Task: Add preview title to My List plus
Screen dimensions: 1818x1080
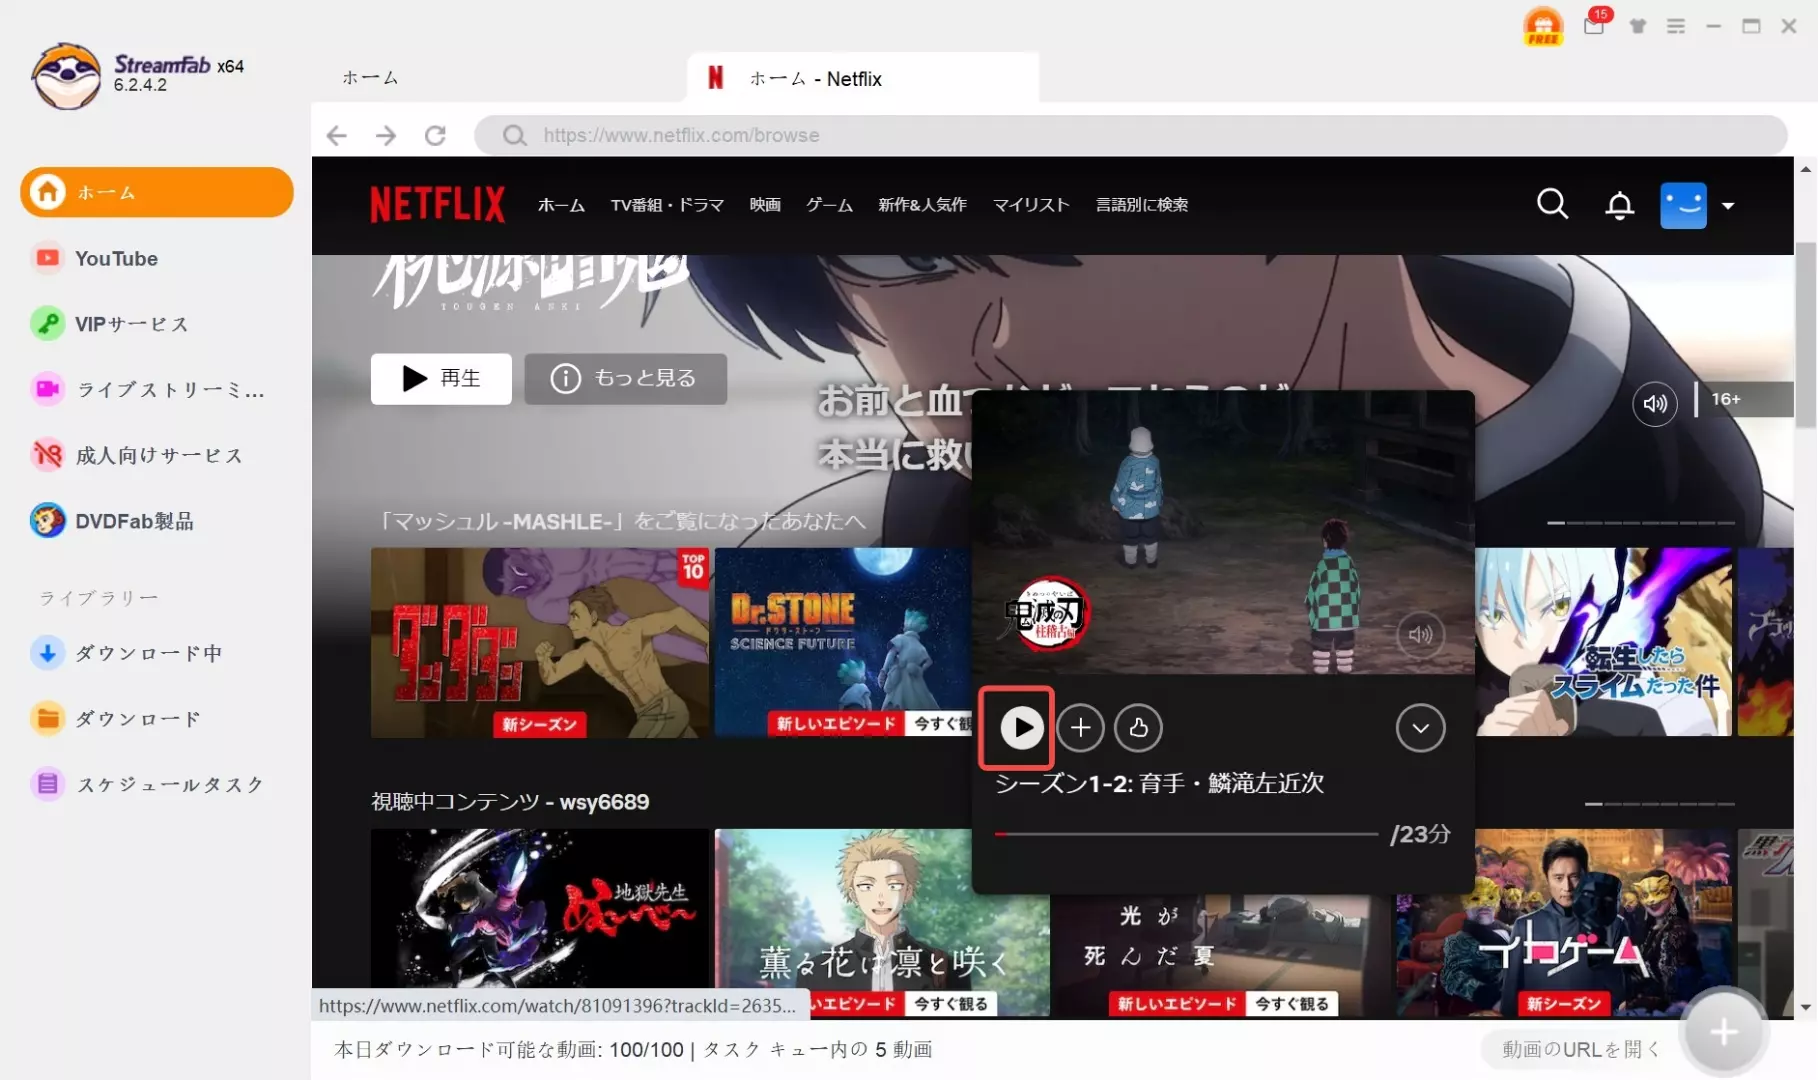Action: (1080, 728)
